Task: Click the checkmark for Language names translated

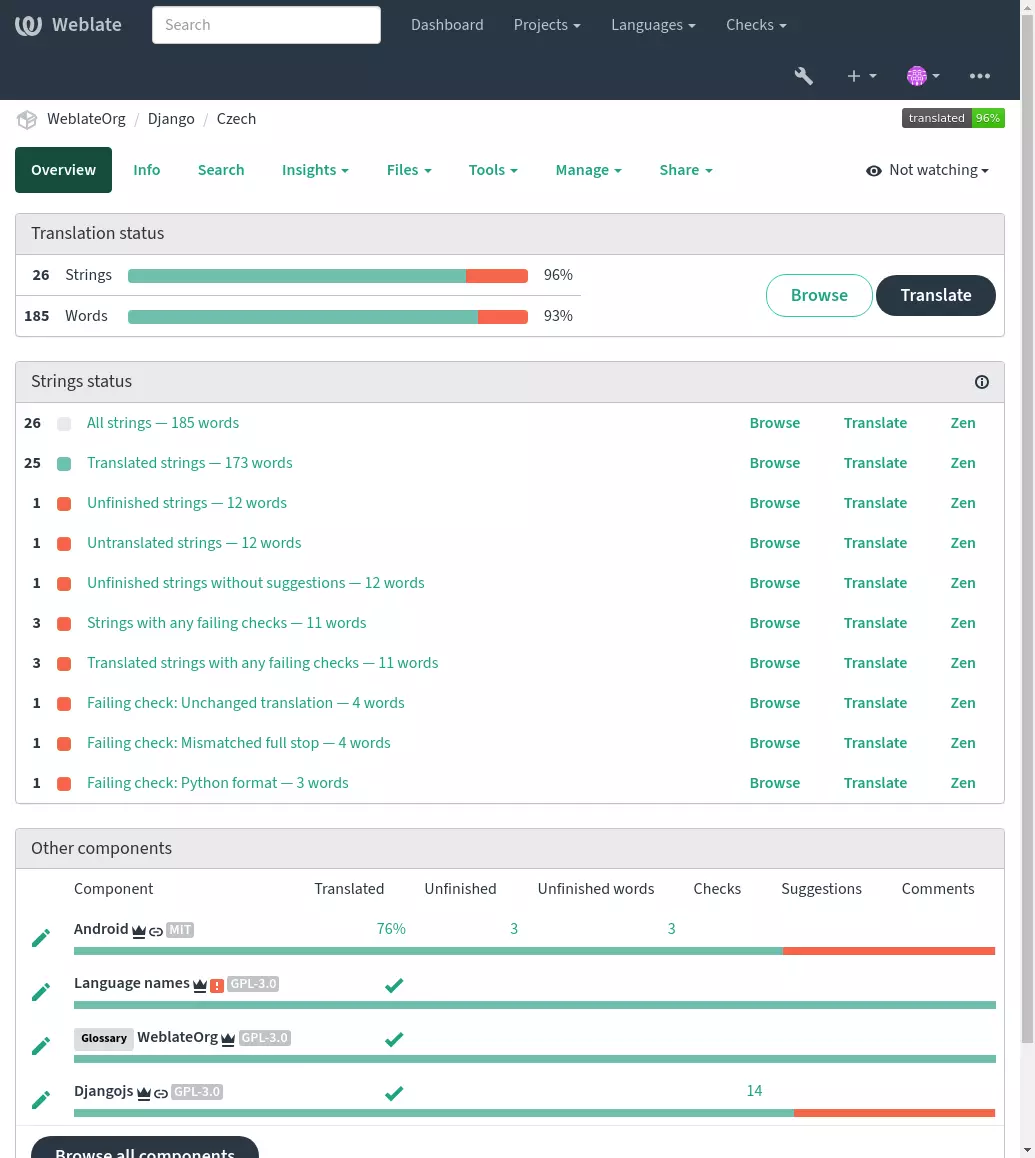Action: point(394,985)
